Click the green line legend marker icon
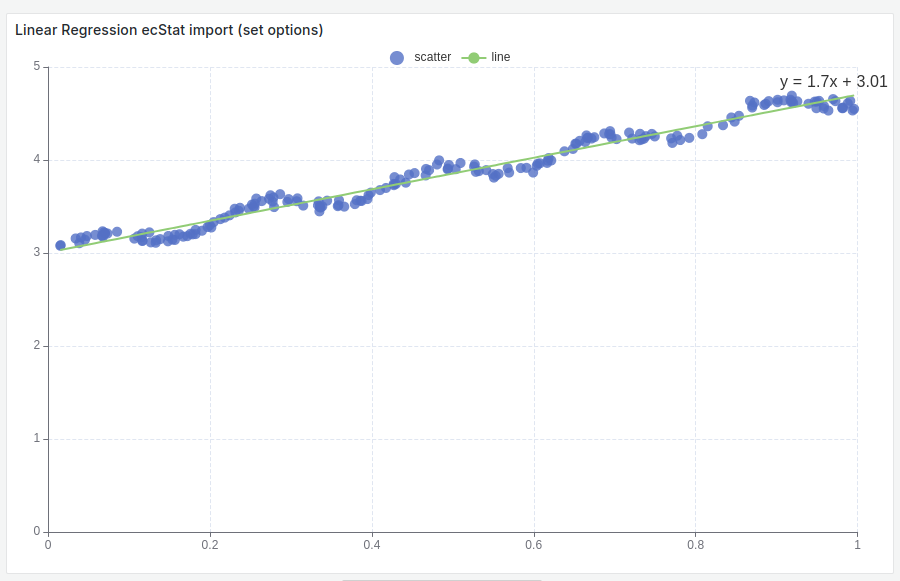The image size is (900, 581). pyautogui.click(x=472, y=57)
